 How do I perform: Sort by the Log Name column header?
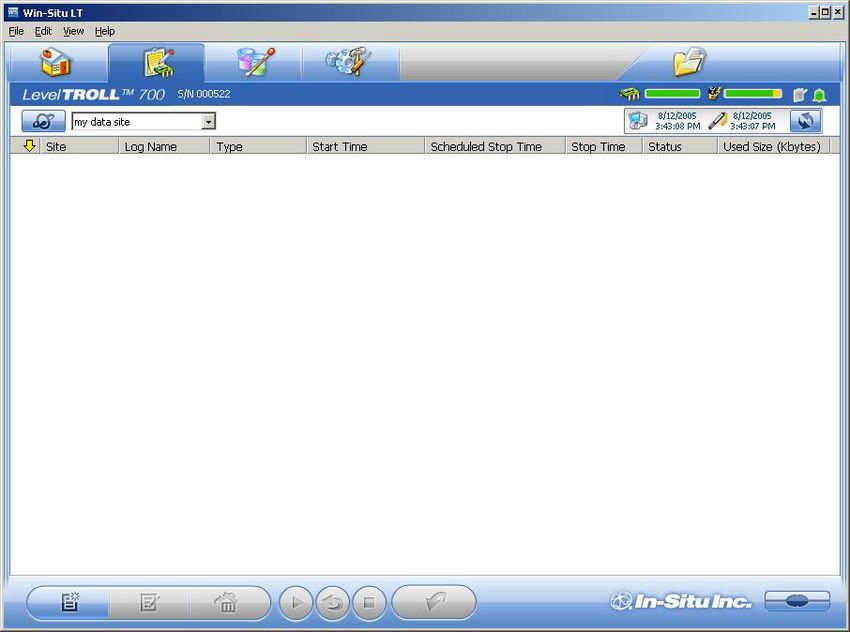164,146
